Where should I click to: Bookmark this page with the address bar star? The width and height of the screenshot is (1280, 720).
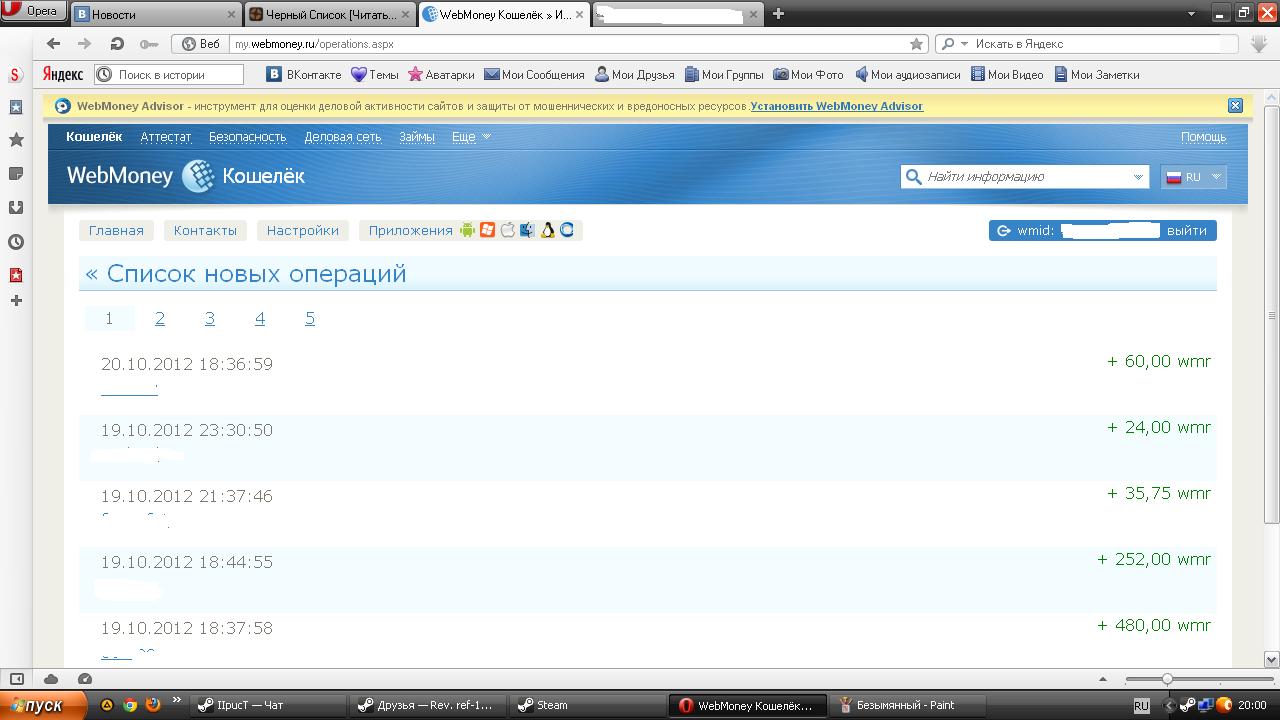click(x=916, y=44)
